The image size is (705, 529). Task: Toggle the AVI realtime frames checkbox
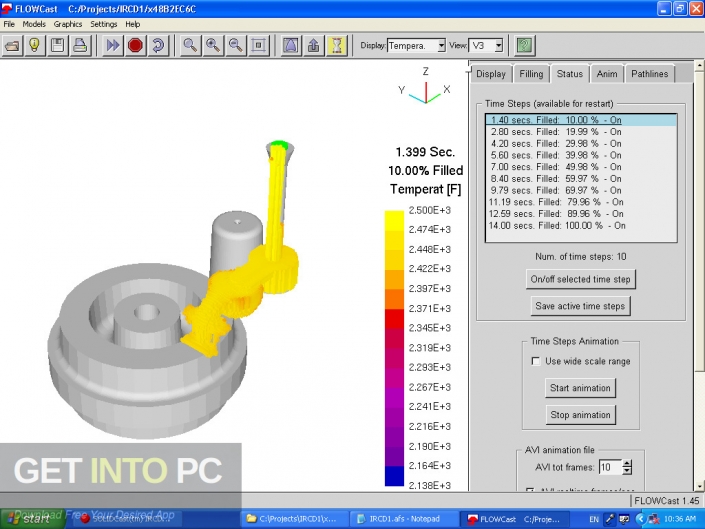pyautogui.click(x=531, y=492)
